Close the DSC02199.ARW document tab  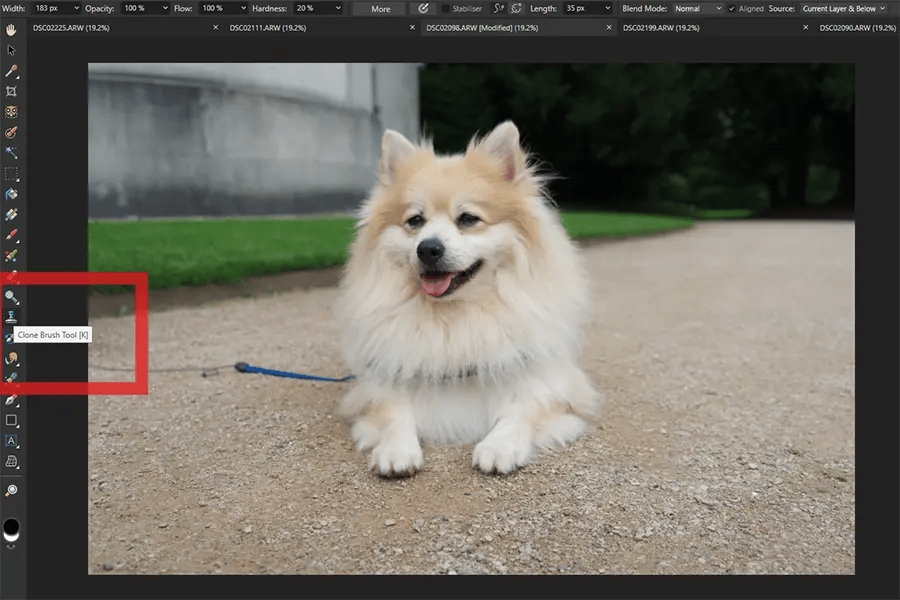(805, 28)
